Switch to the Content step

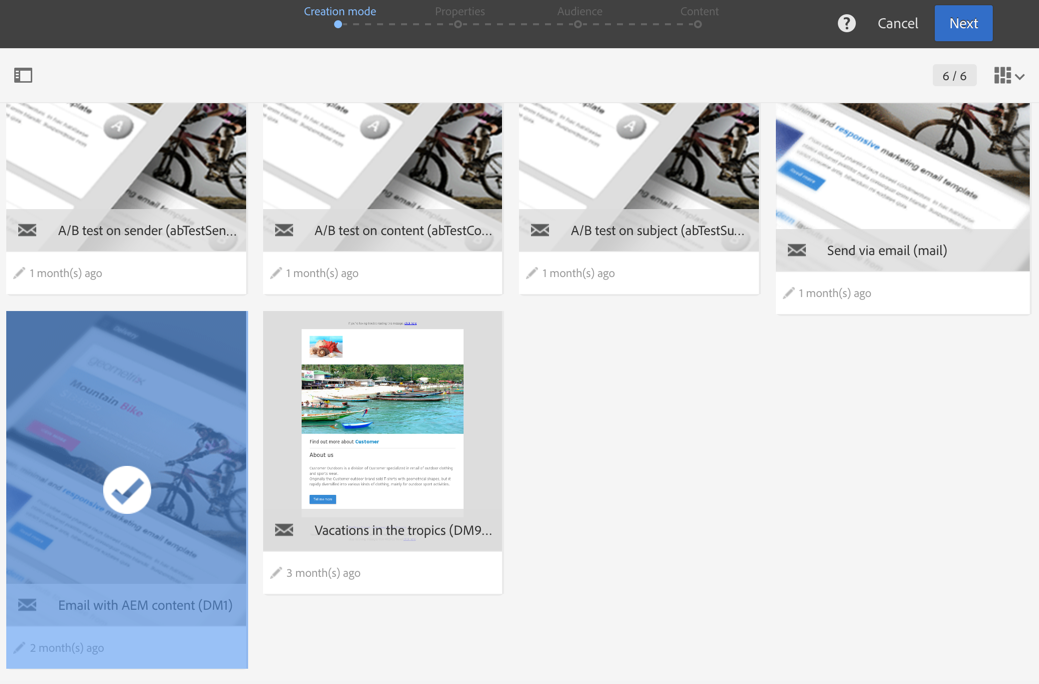[699, 11]
